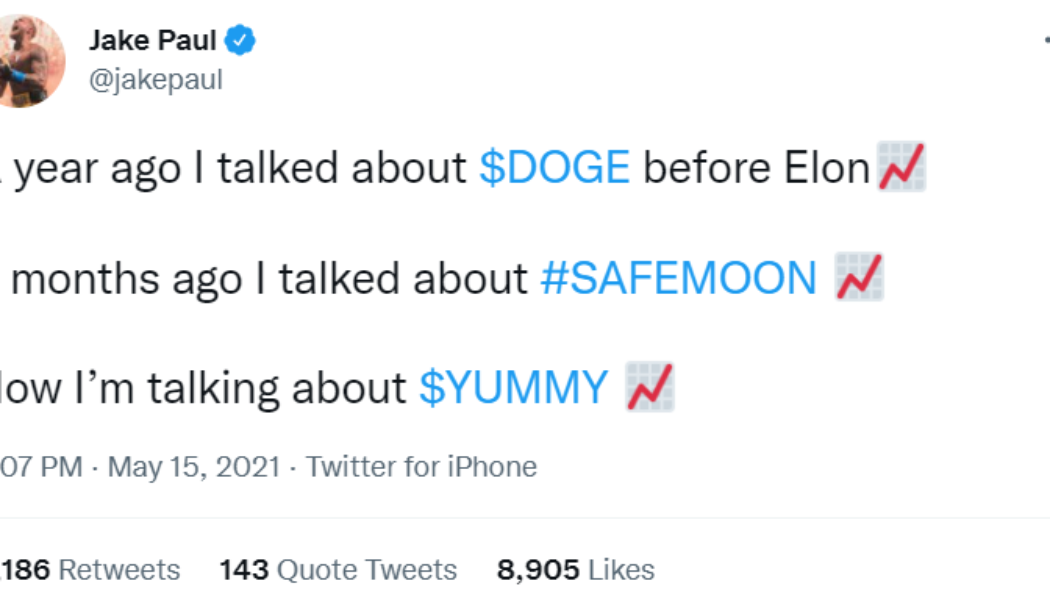Click the "months ago I talked about" text
Image resolution: width=1050 pixels, height=600 pixels.
point(268,279)
